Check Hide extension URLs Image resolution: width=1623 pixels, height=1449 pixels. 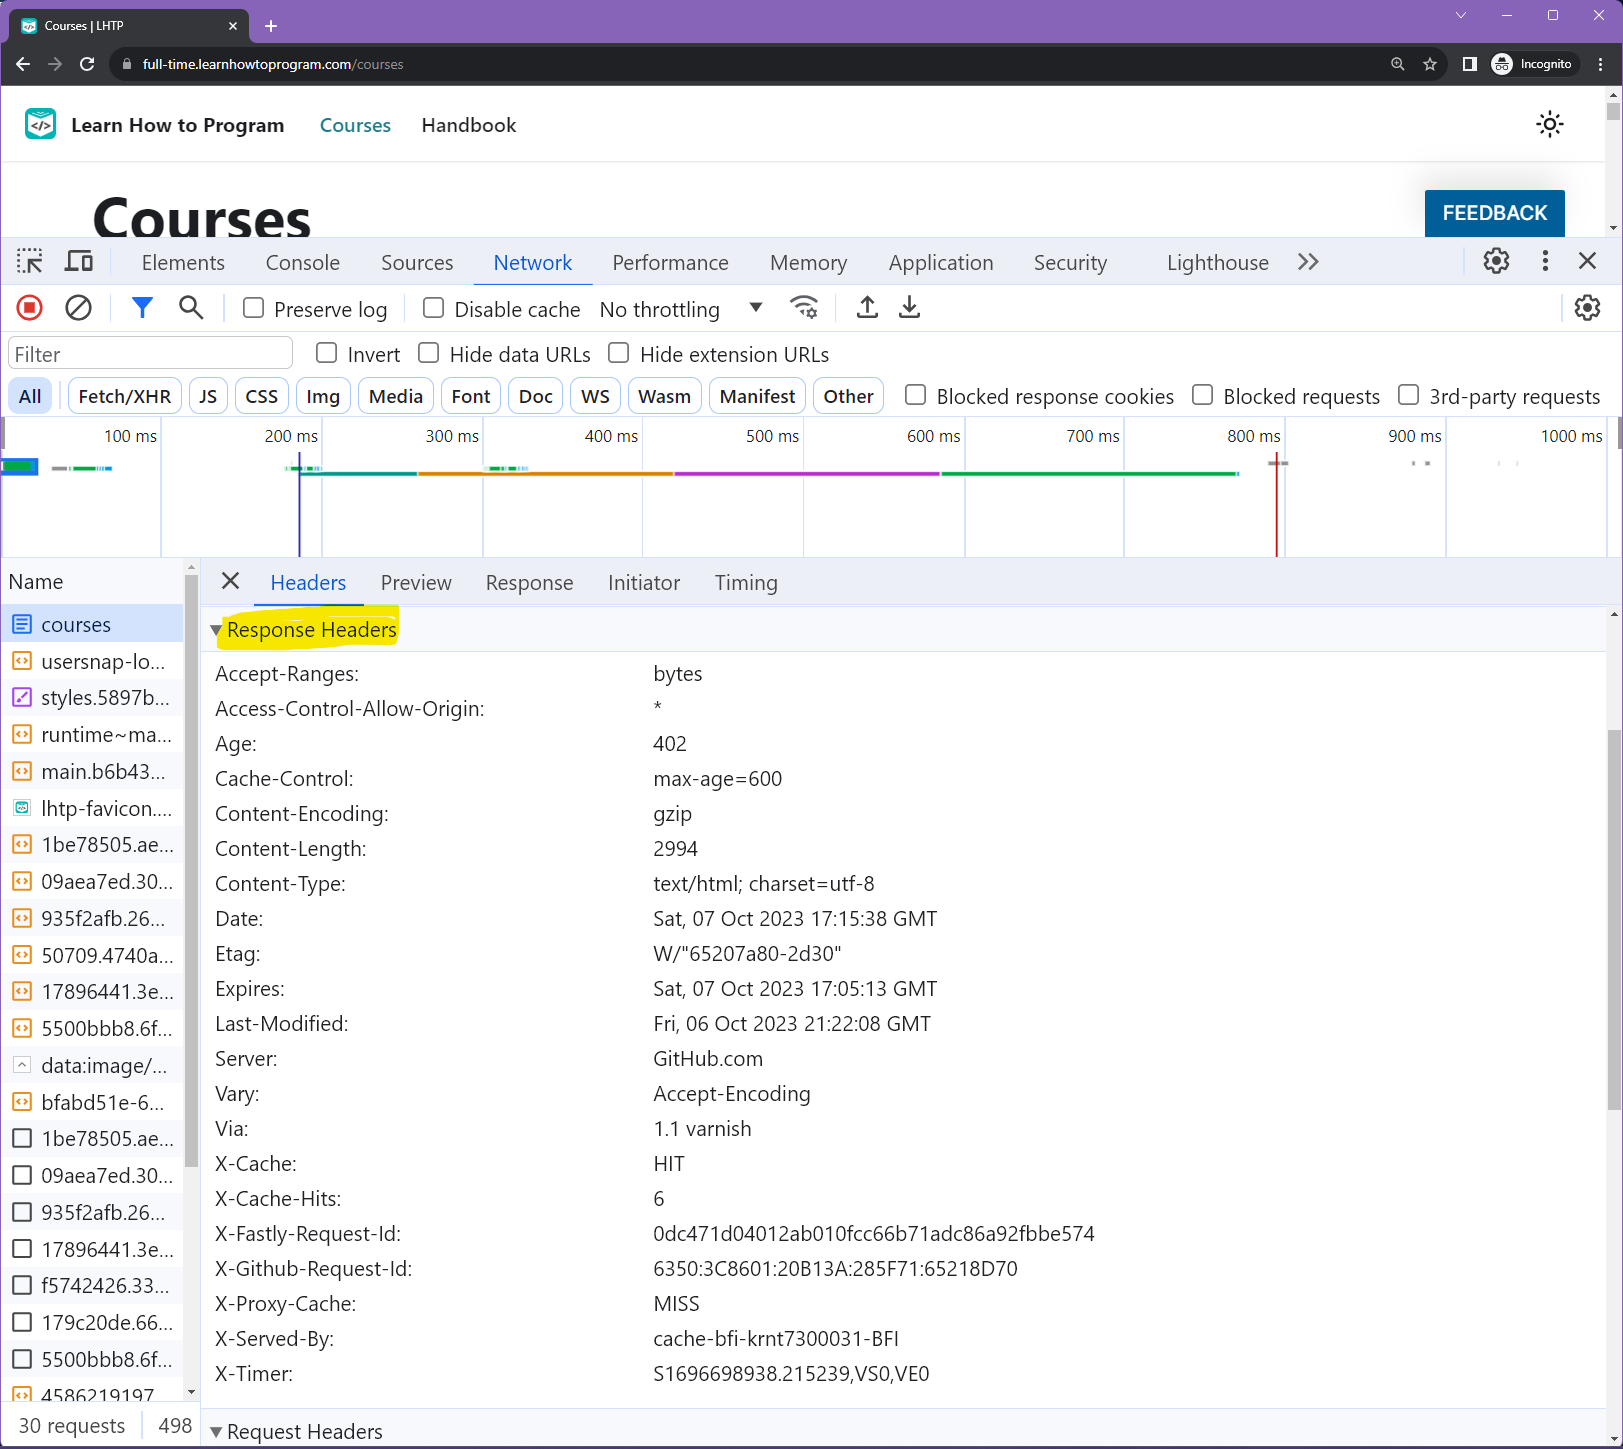(619, 353)
